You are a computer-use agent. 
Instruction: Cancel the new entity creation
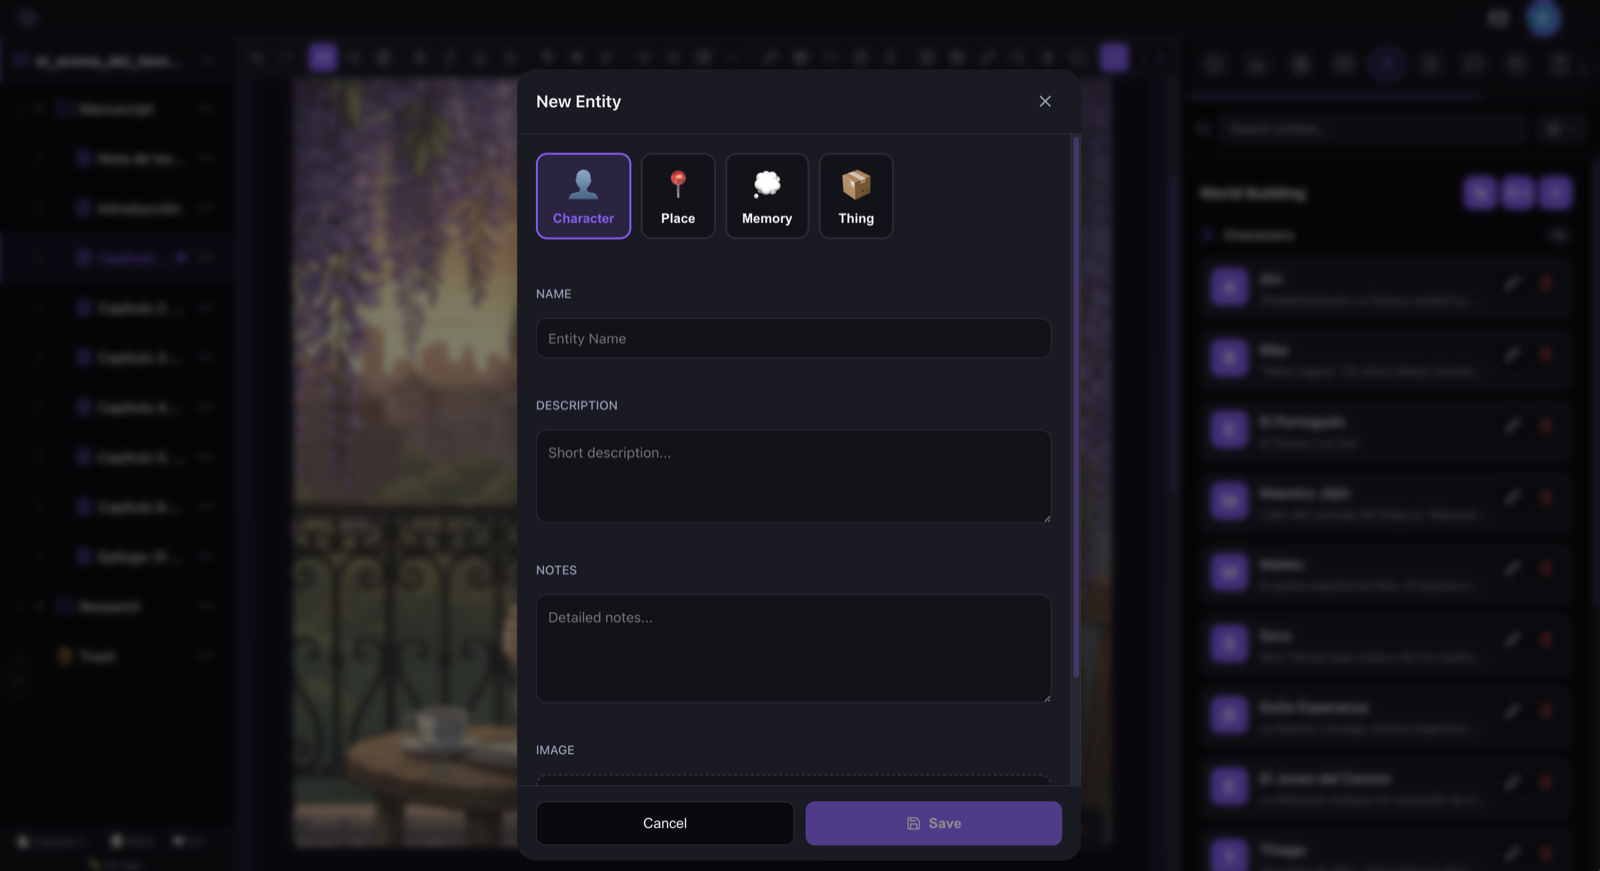665,823
